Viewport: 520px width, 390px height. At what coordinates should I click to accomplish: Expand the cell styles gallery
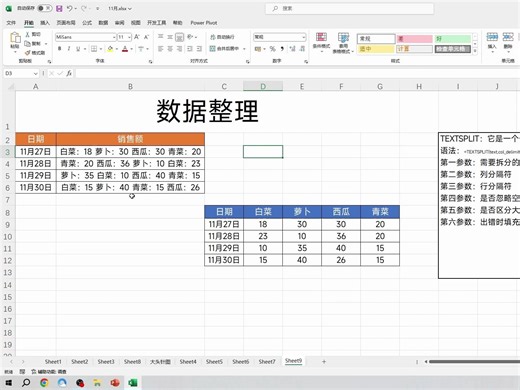click(475, 51)
